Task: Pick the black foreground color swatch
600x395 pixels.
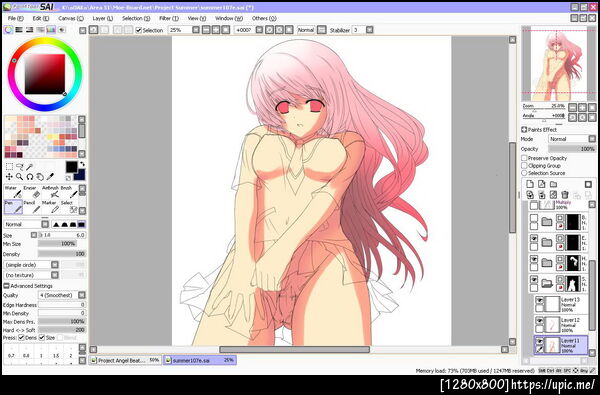Action: click(71, 167)
